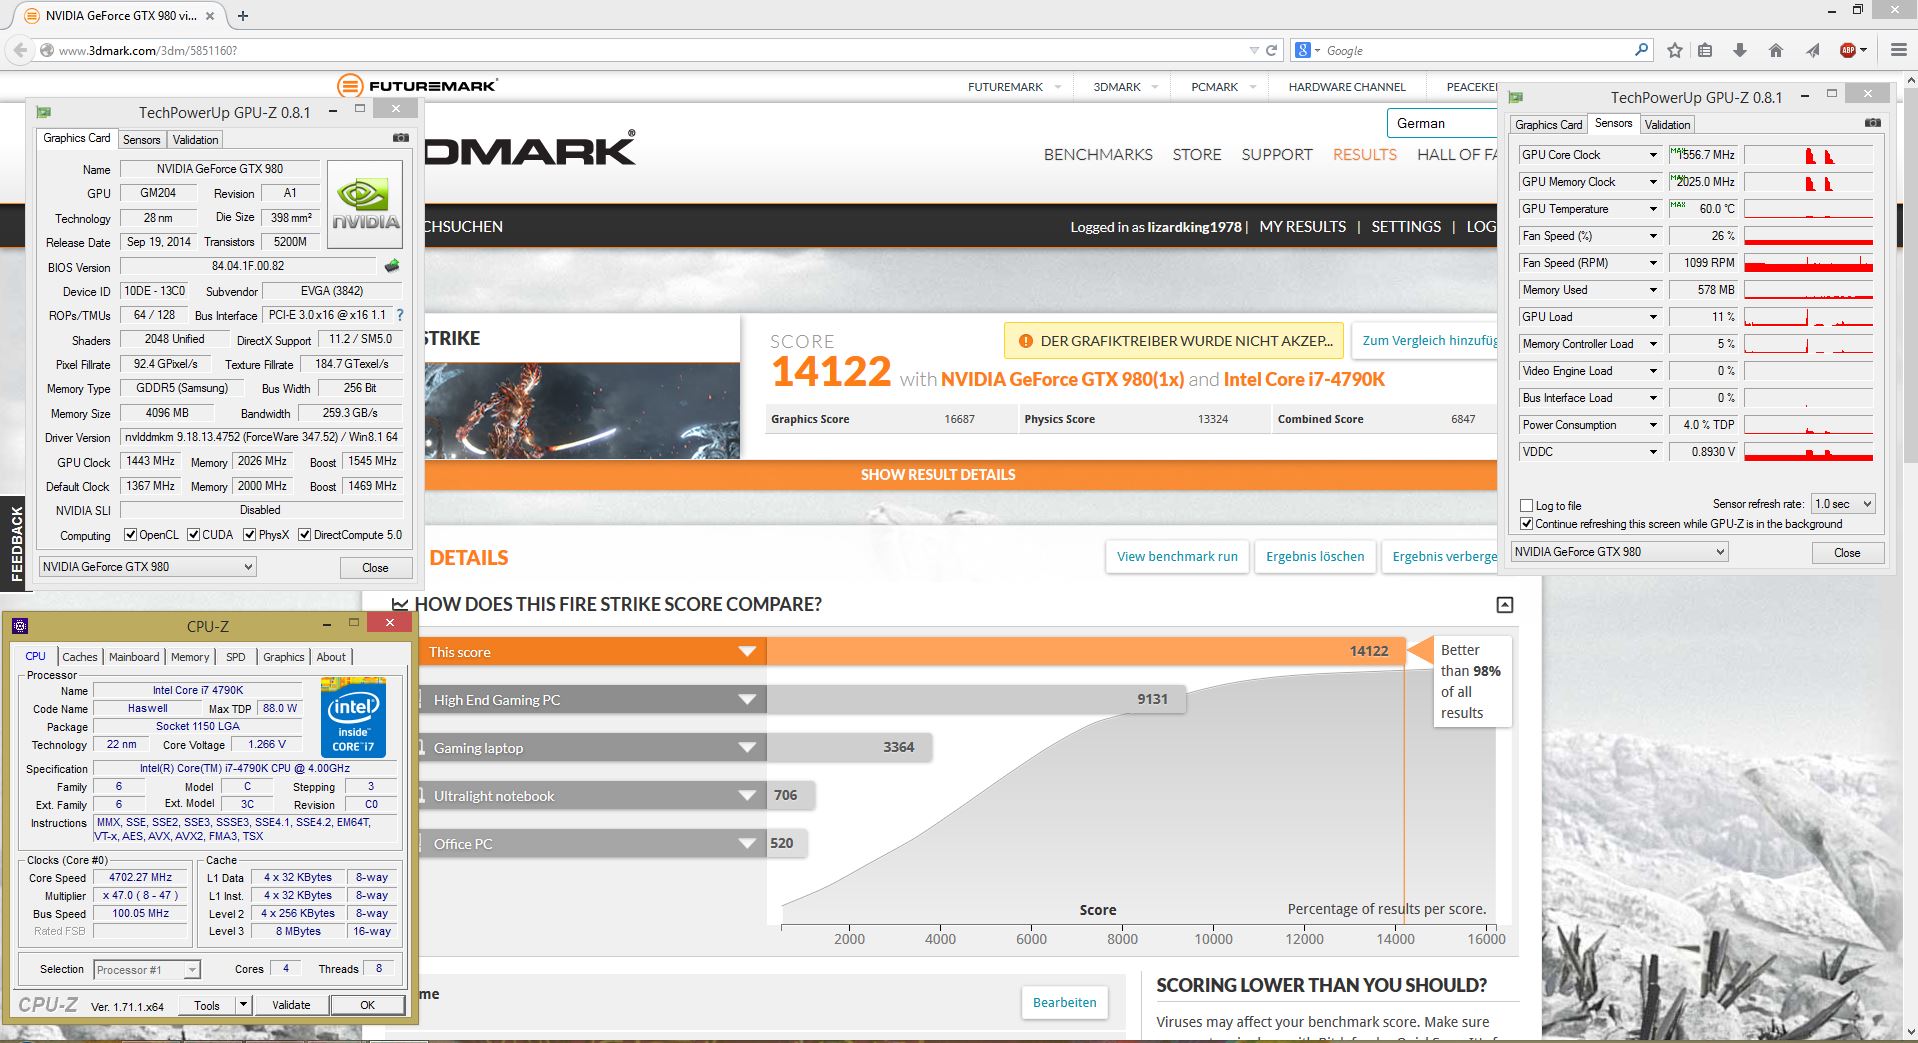The image size is (1918, 1043).
Task: Click the search magnifier icon in search box
Action: [1641, 49]
